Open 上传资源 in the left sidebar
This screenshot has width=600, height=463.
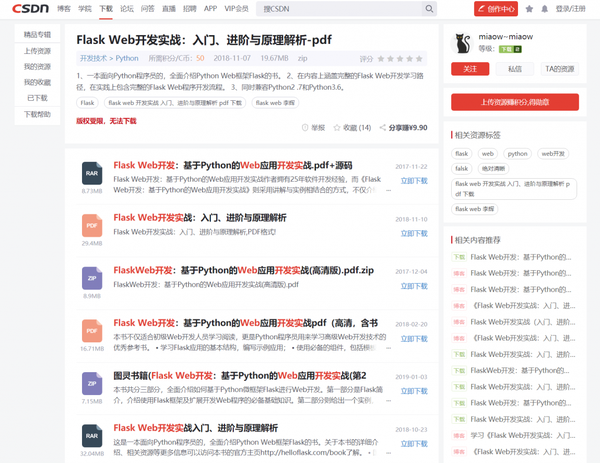coord(37,51)
